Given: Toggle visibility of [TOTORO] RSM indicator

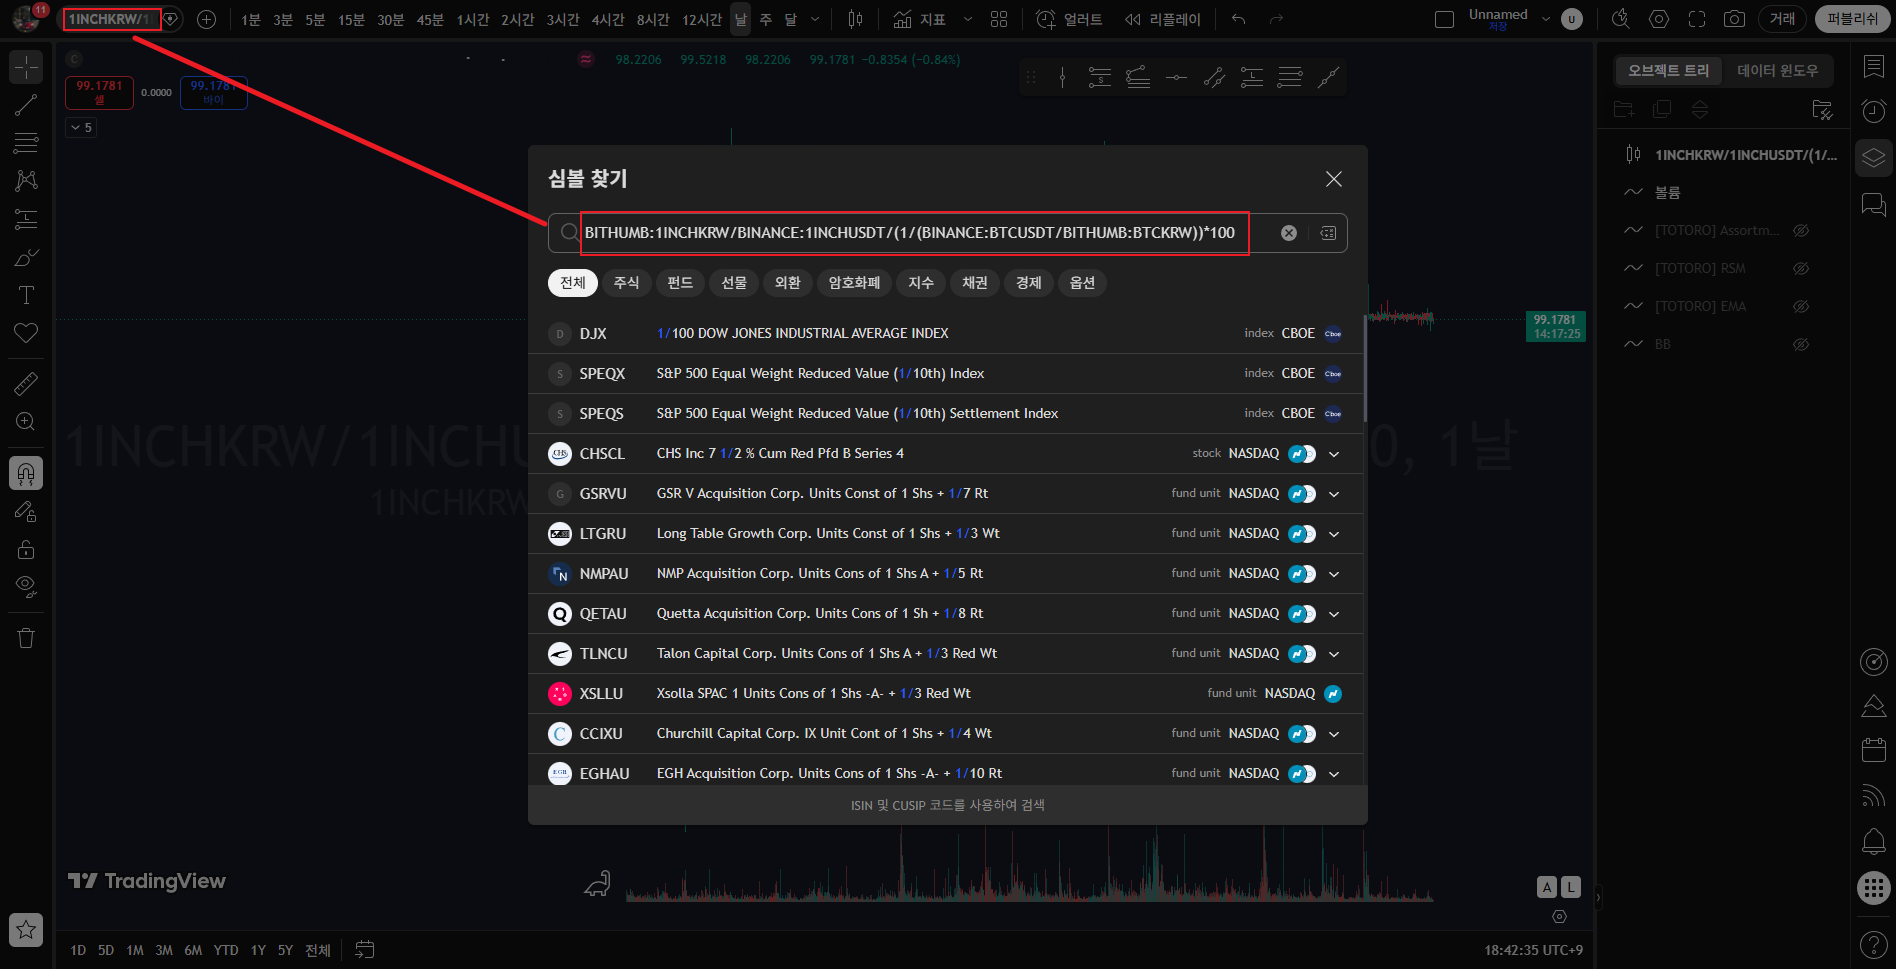Looking at the screenshot, I should [1801, 269].
